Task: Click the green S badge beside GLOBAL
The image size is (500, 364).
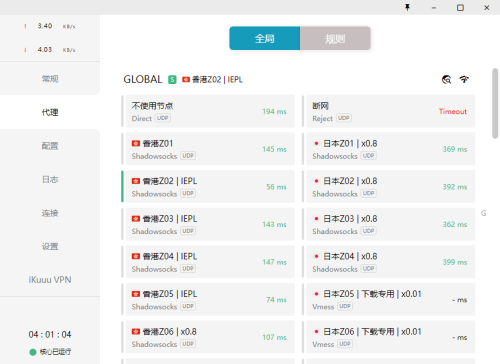Action: [x=172, y=79]
